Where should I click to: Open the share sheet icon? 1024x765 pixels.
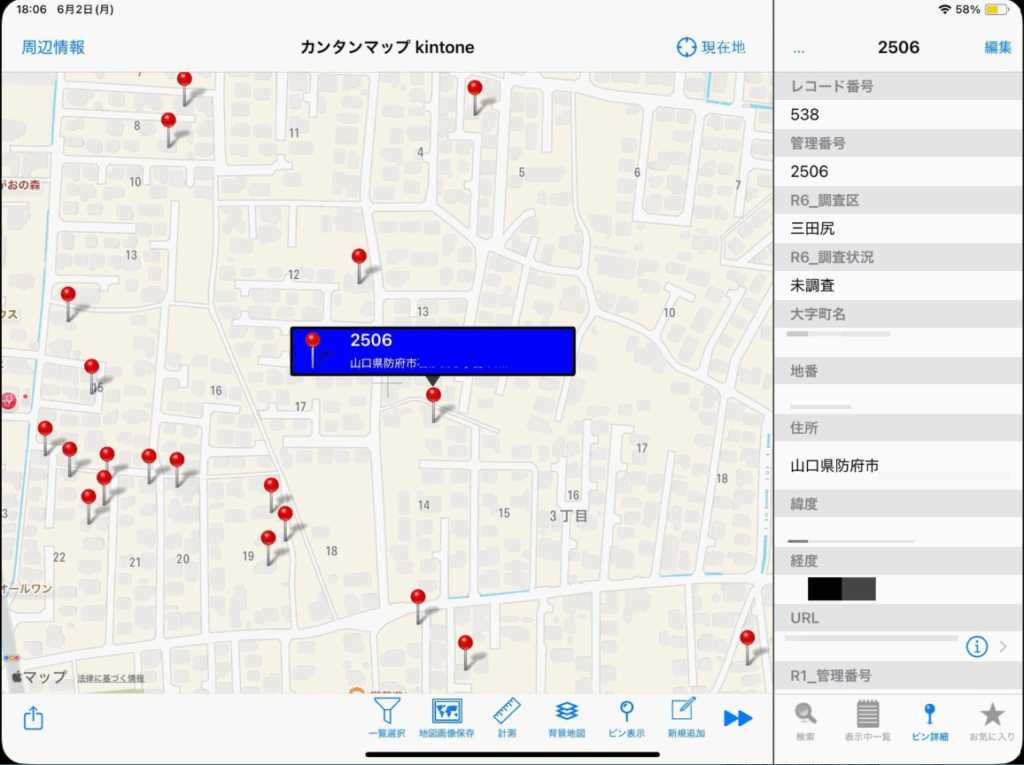33,718
